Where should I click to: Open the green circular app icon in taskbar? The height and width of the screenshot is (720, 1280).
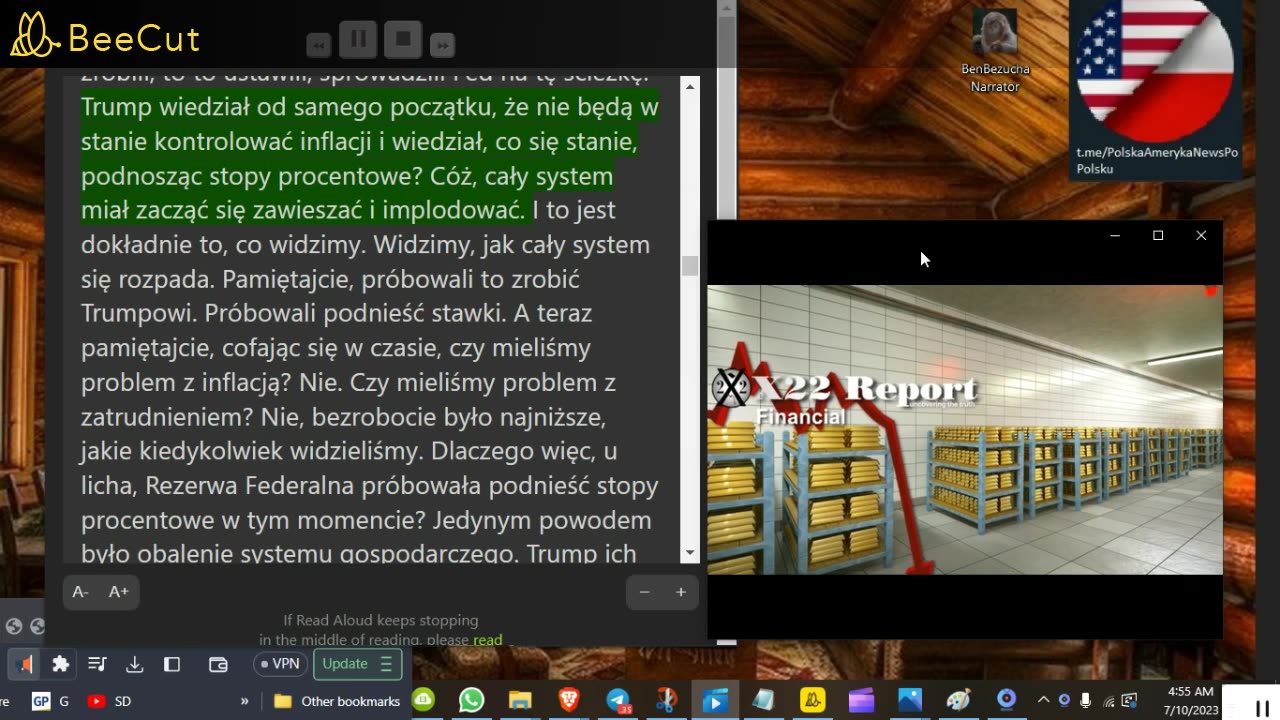coord(423,700)
